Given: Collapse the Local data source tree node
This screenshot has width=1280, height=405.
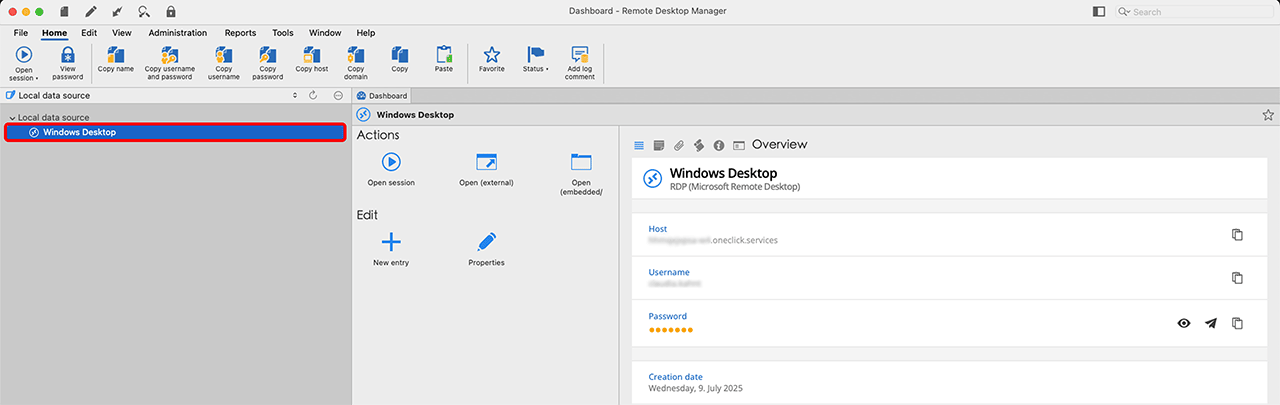Looking at the screenshot, I should [11, 118].
